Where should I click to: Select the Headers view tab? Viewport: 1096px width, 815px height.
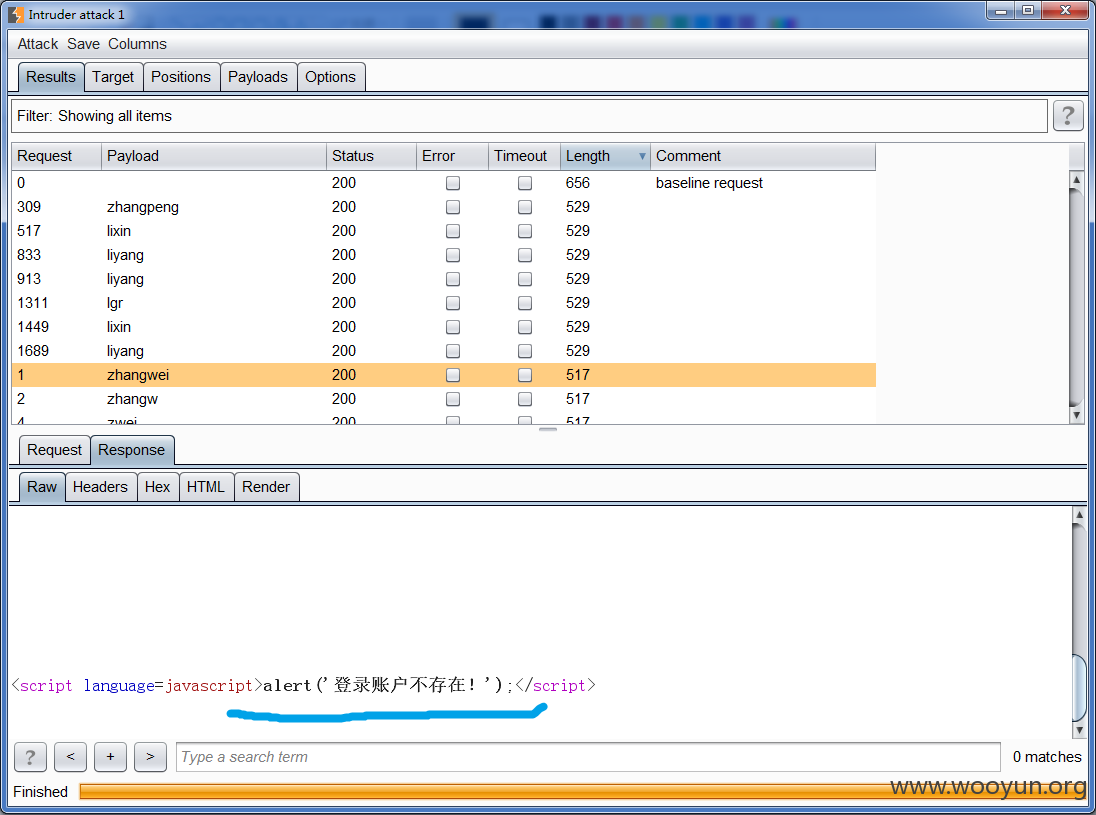coord(101,487)
